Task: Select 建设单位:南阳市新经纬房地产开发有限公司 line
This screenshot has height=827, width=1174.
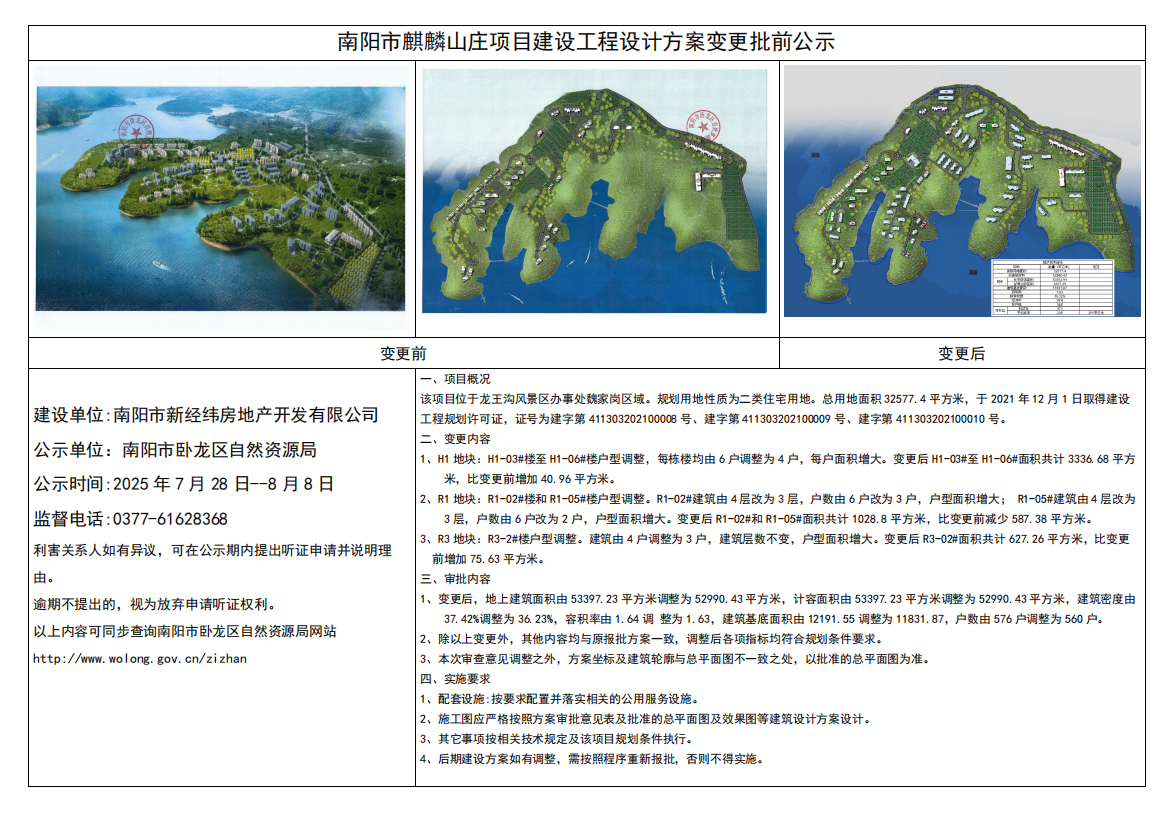Action: [206, 415]
